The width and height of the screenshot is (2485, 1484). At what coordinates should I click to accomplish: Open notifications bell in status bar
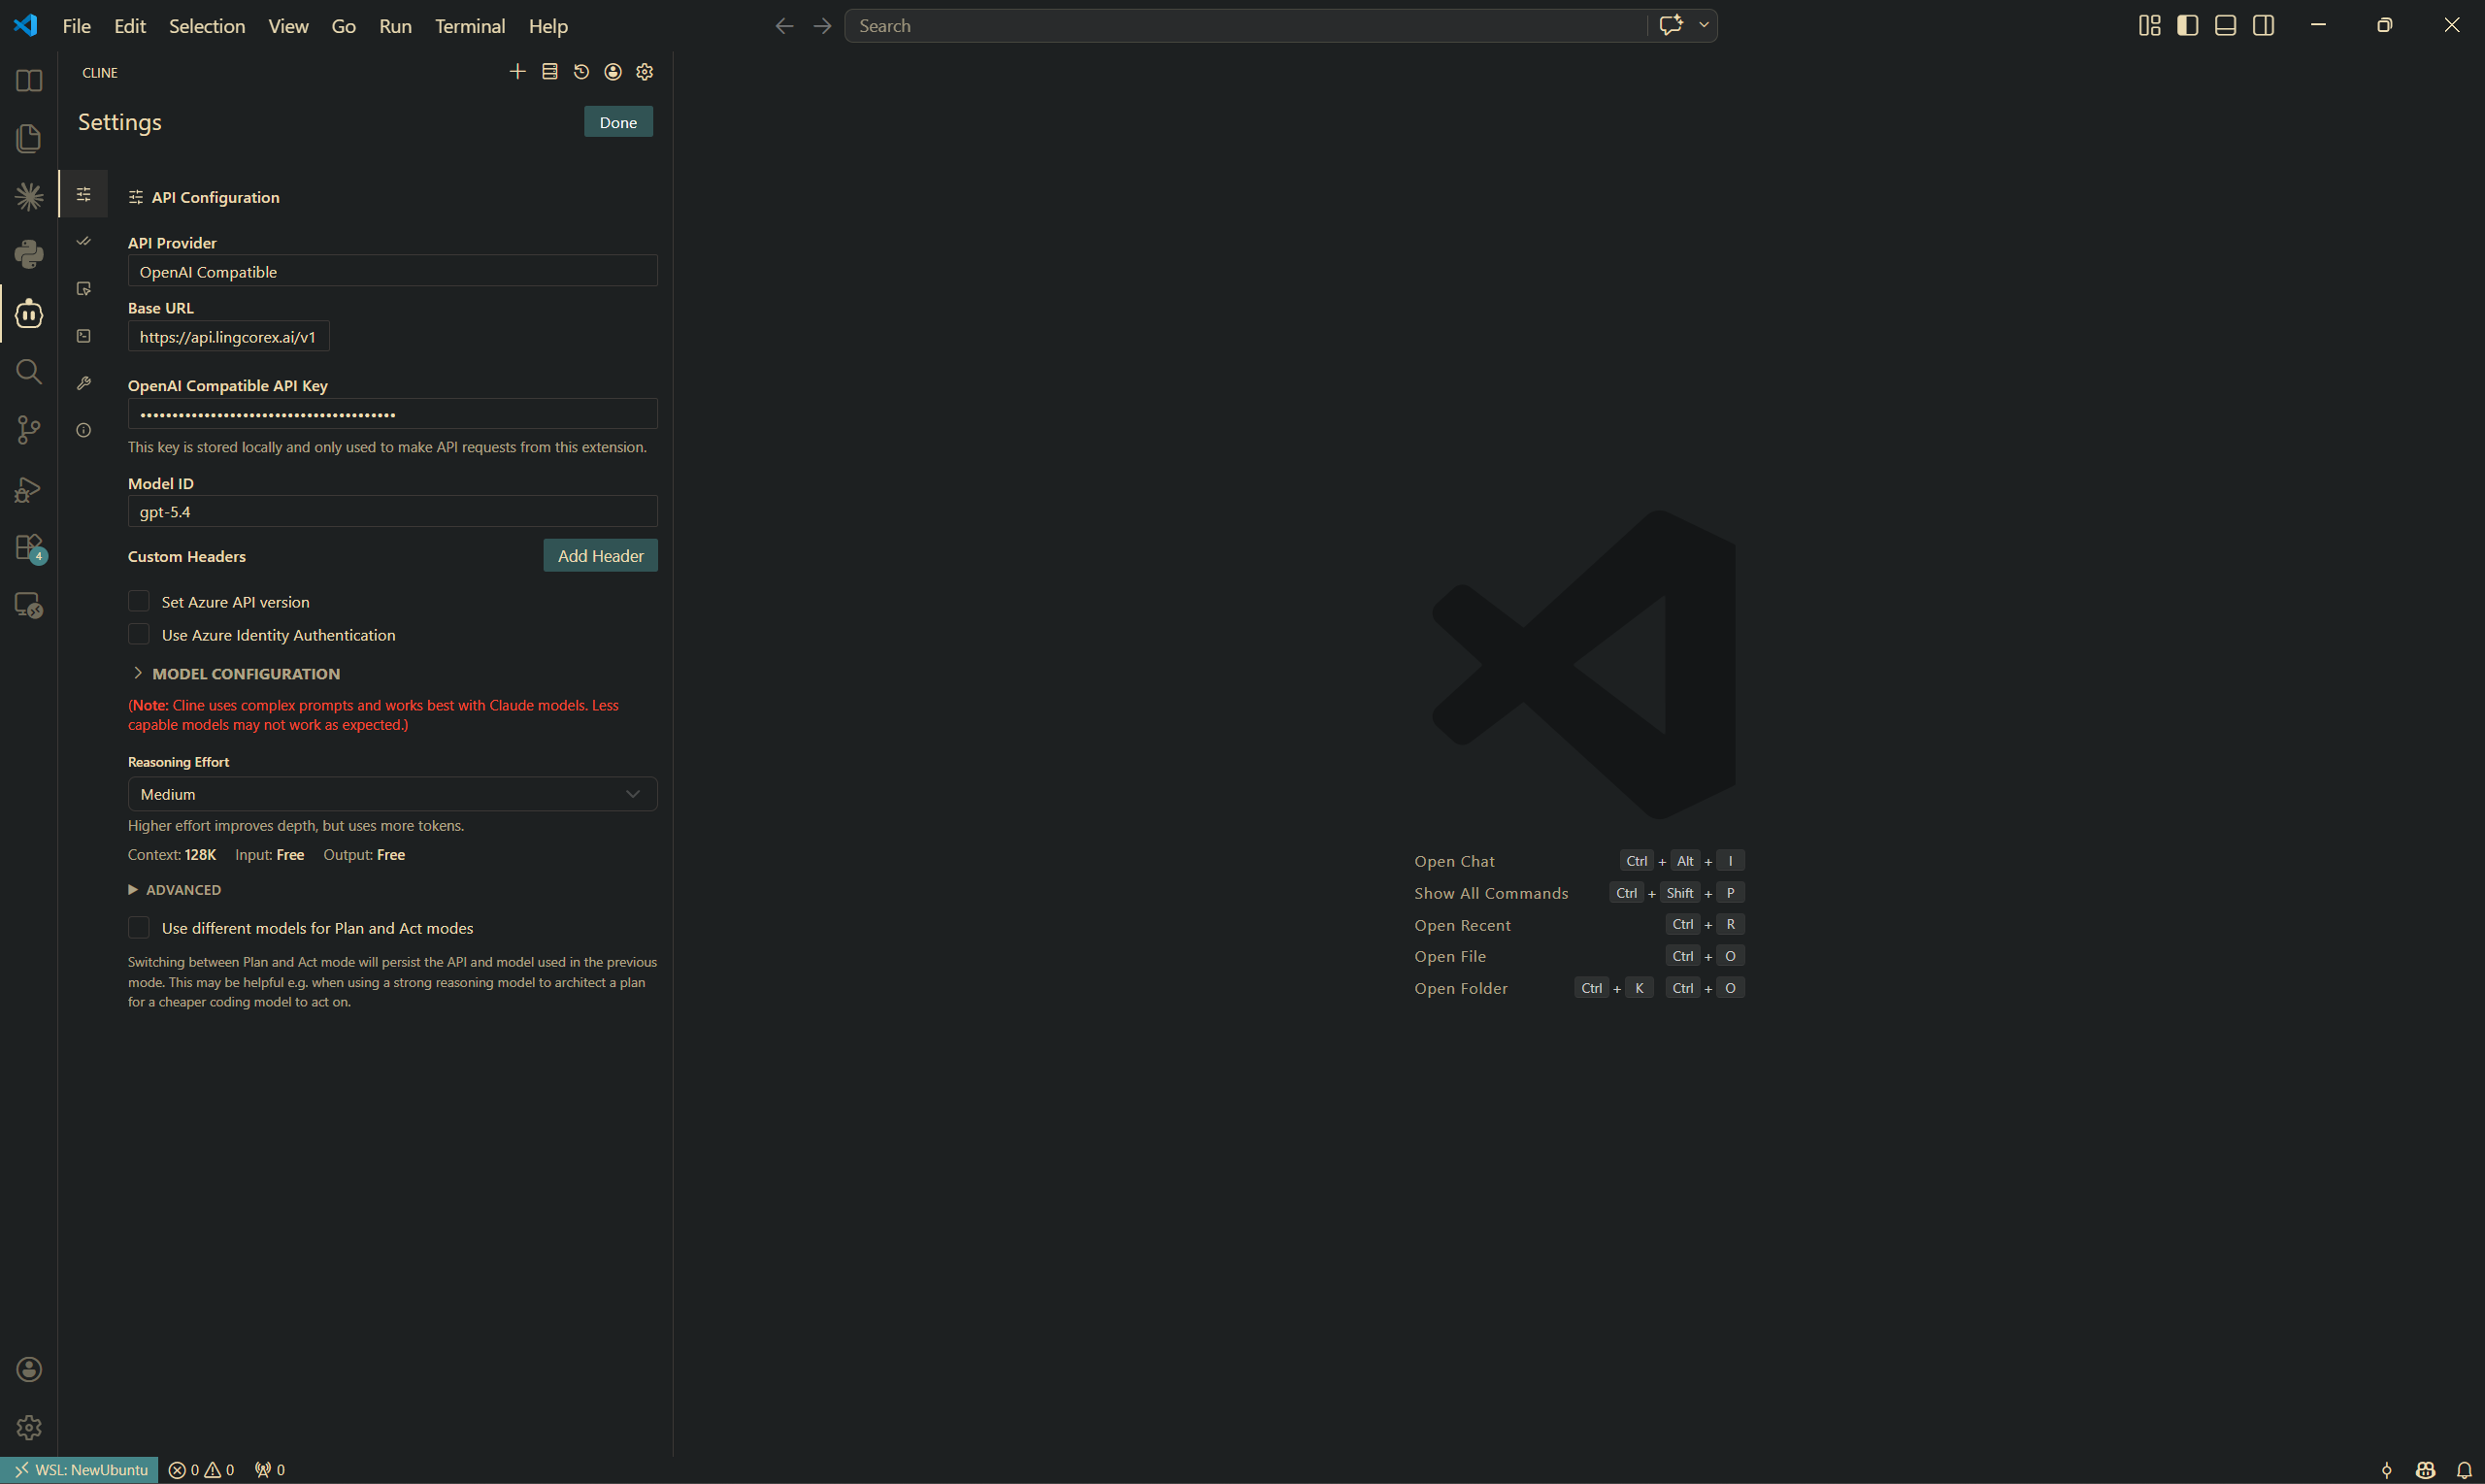(2463, 1469)
